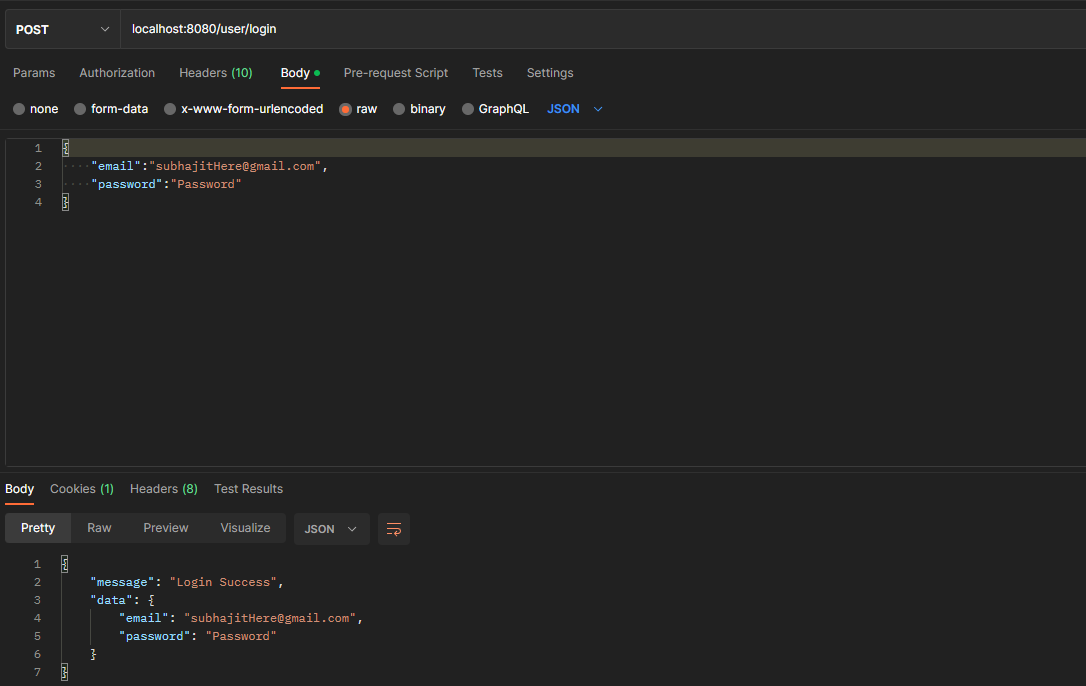Screen dimensions: 1086x686
Task: Toggle line wrapping in the response viewer
Action: click(393, 529)
